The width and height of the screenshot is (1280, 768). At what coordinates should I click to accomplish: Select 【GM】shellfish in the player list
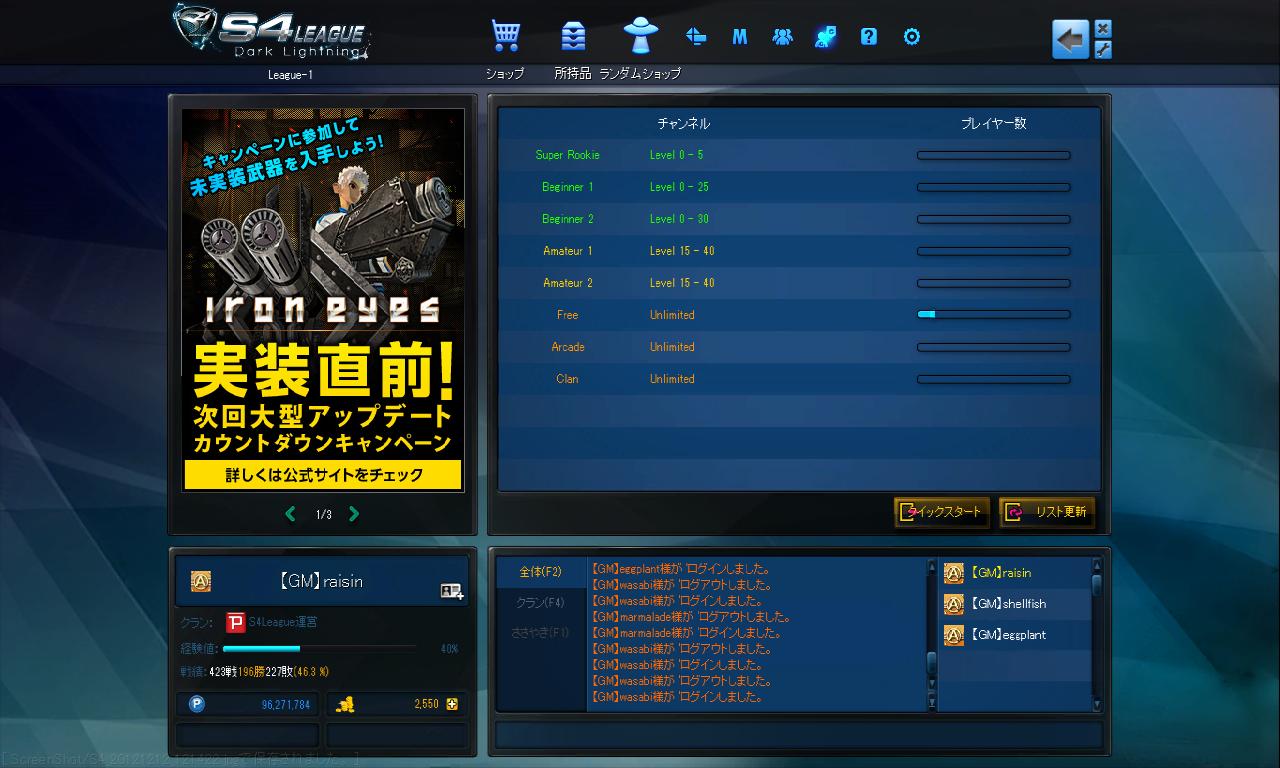[1015, 604]
